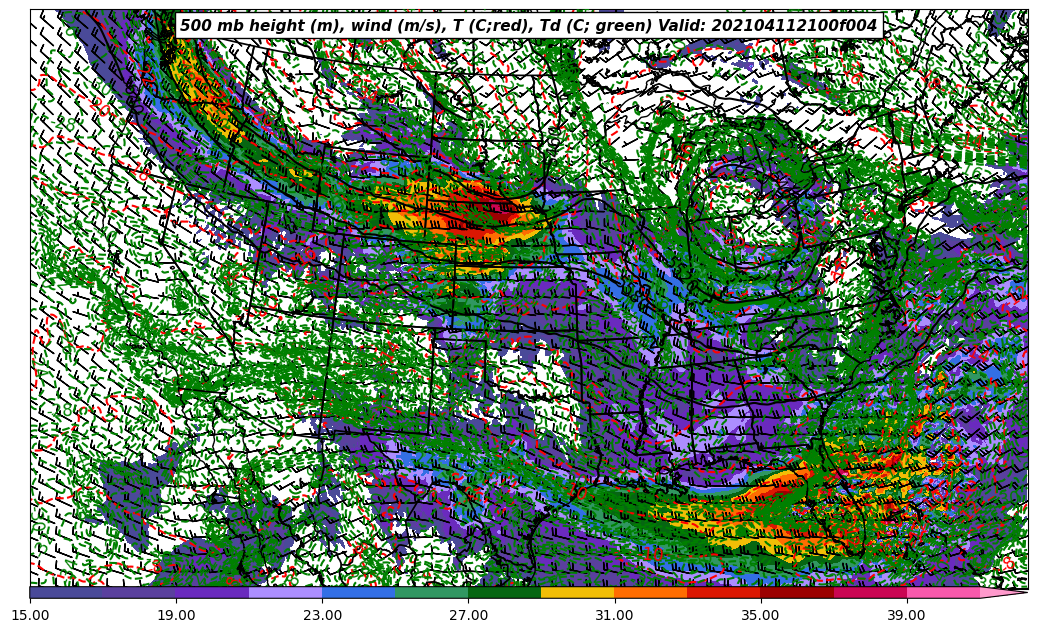Select the dark red colorbar segment right of 35.00

point(796,592)
